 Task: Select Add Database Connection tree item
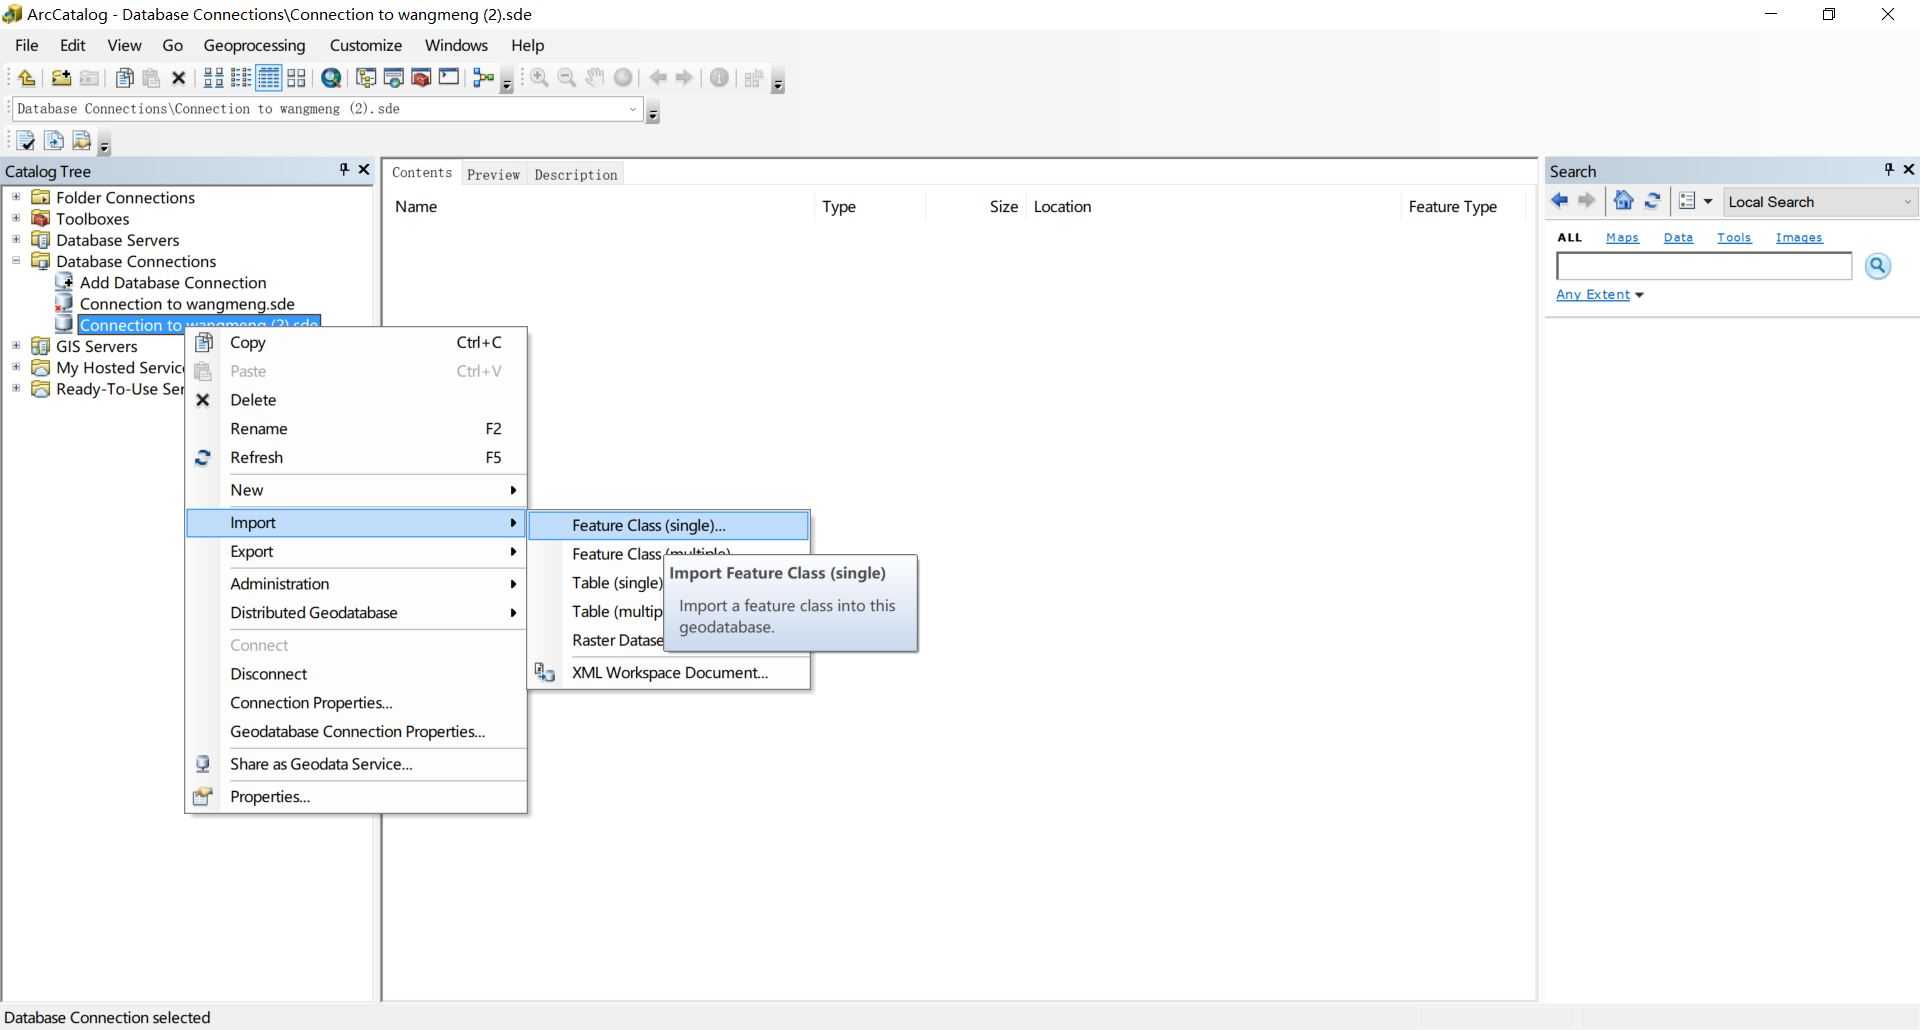[173, 283]
